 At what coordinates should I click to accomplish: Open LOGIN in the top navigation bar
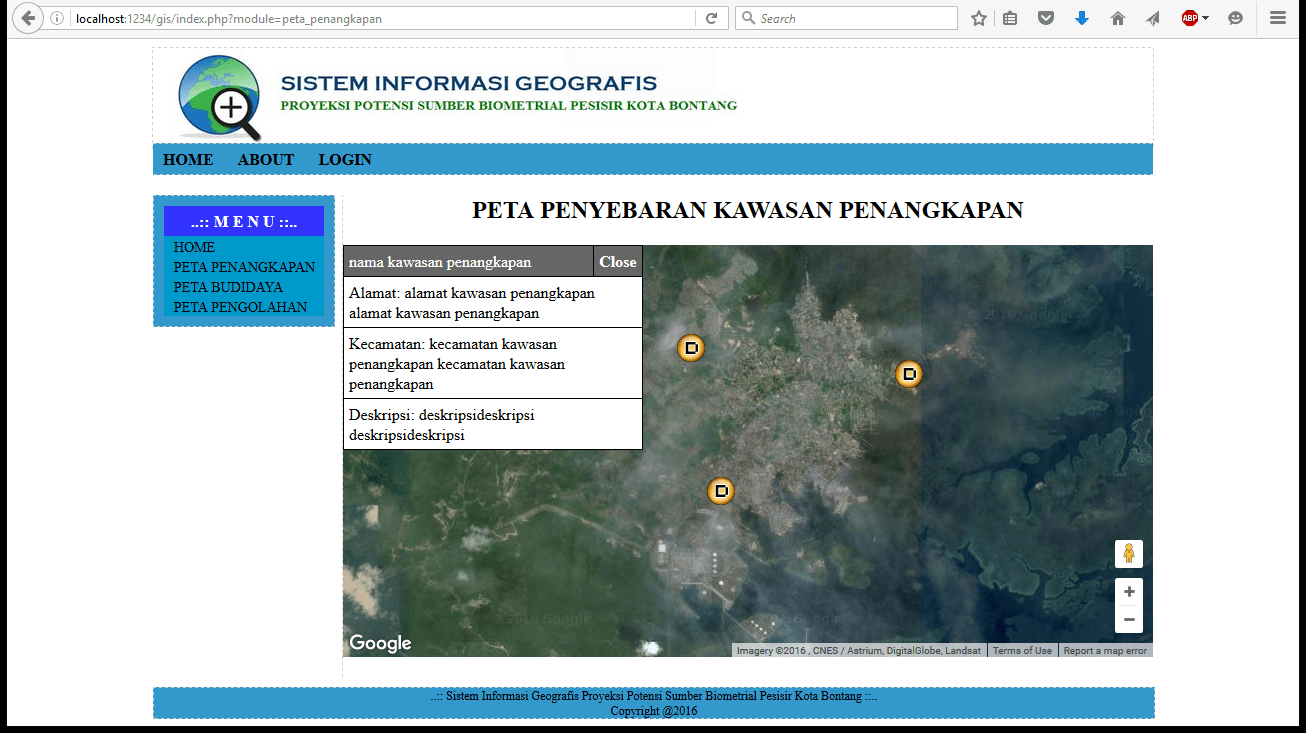pos(345,160)
